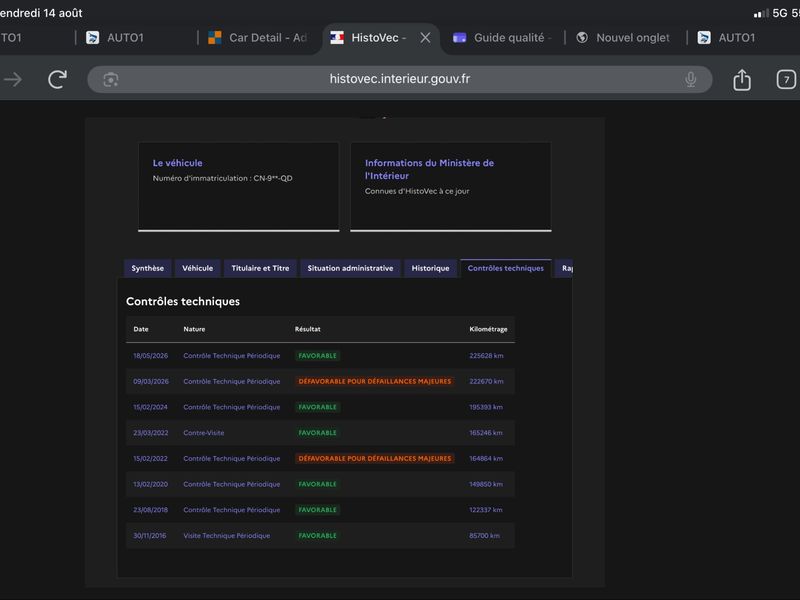The width and height of the screenshot is (800, 600).
Task: Click the 85700 km mileage value
Action: pos(484,535)
